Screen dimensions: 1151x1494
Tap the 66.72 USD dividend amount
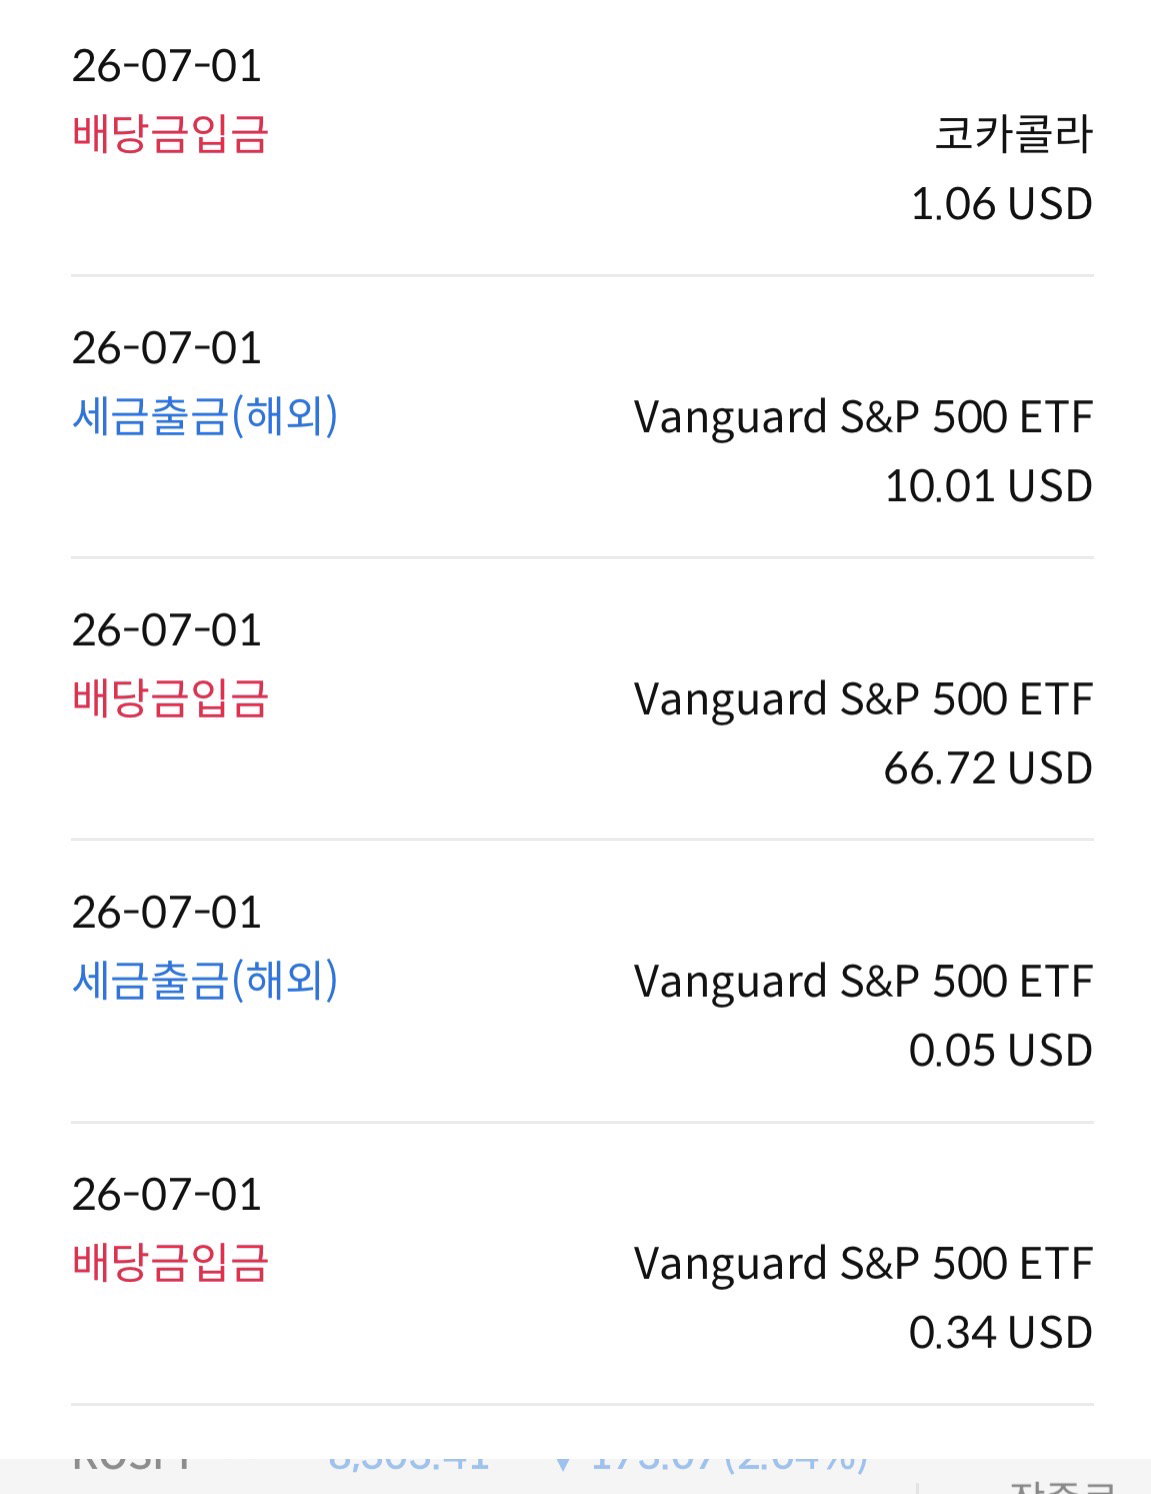988,768
